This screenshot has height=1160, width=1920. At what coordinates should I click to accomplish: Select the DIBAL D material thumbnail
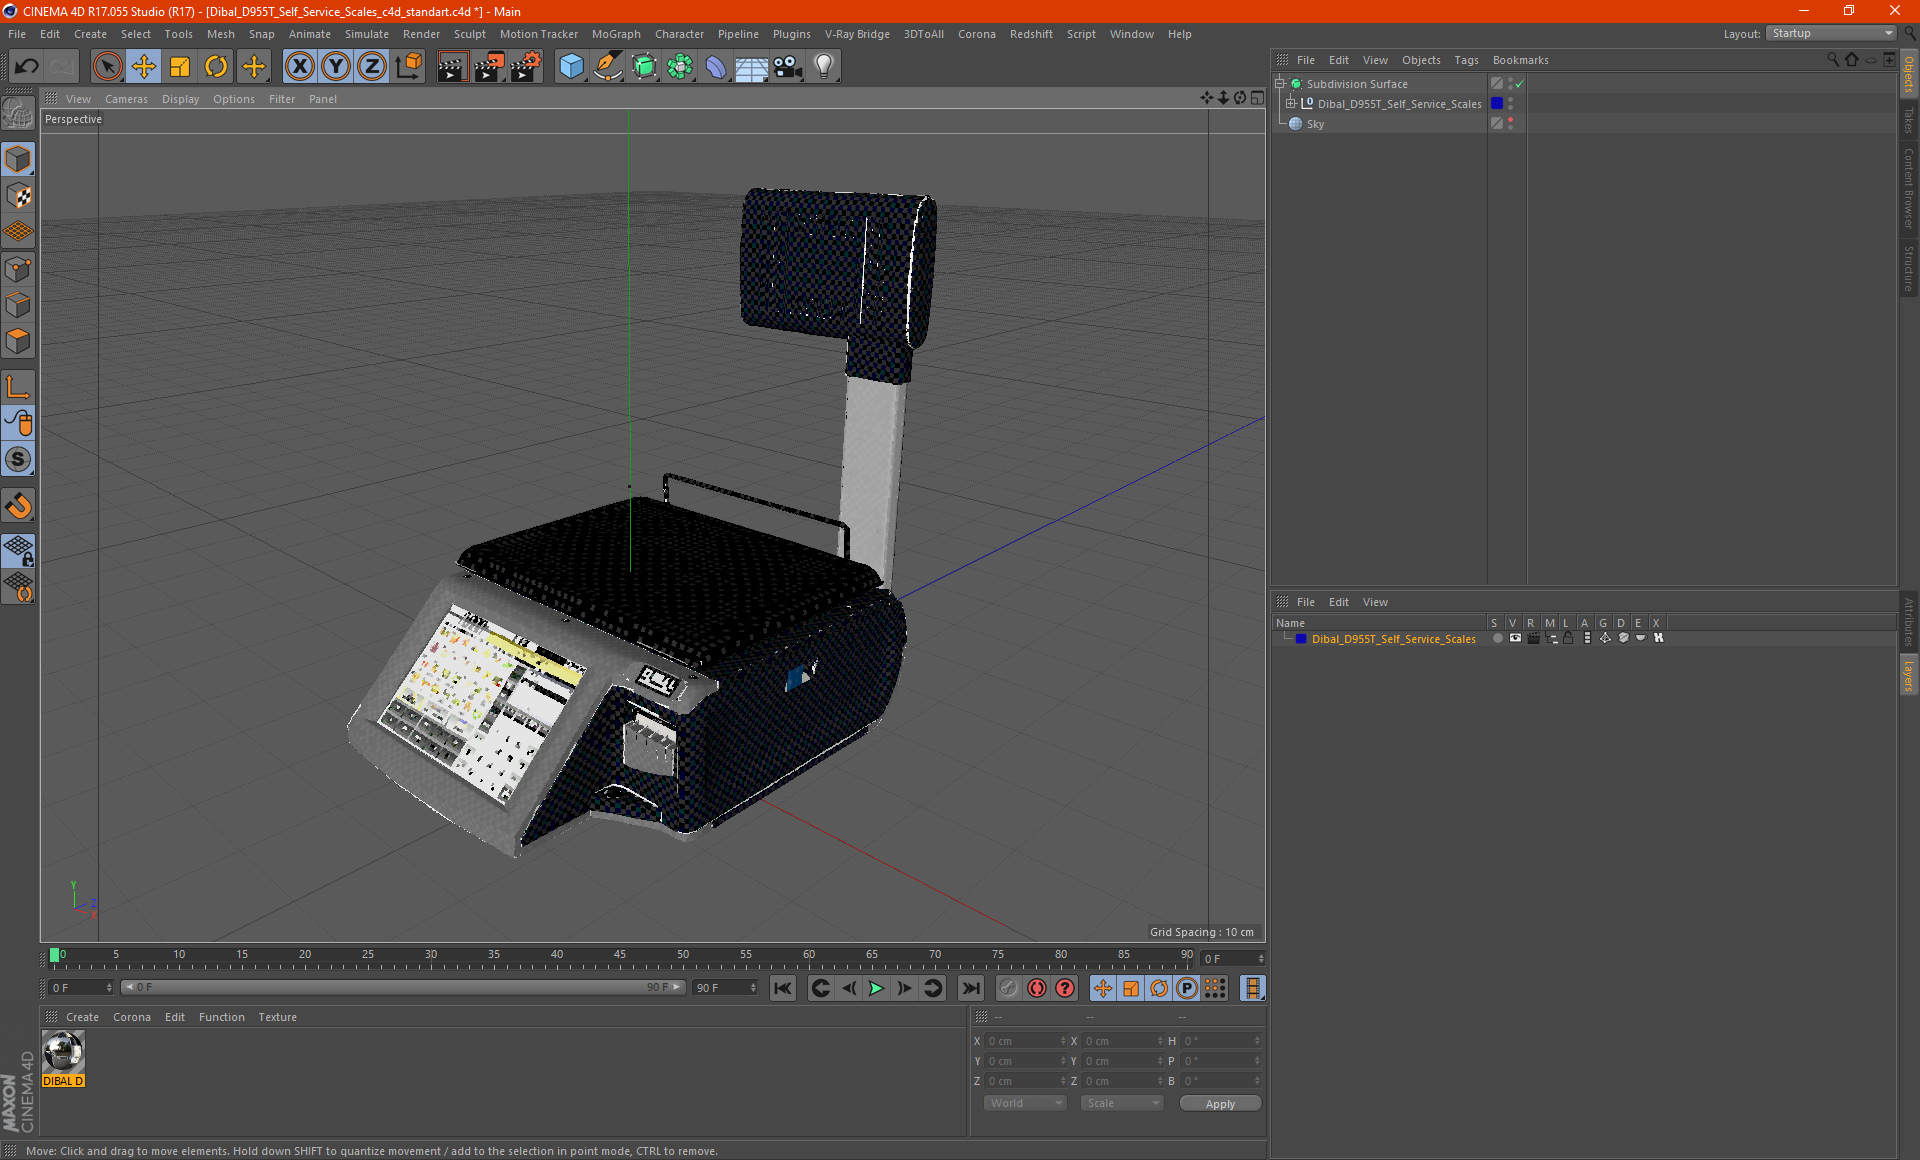(63, 1052)
